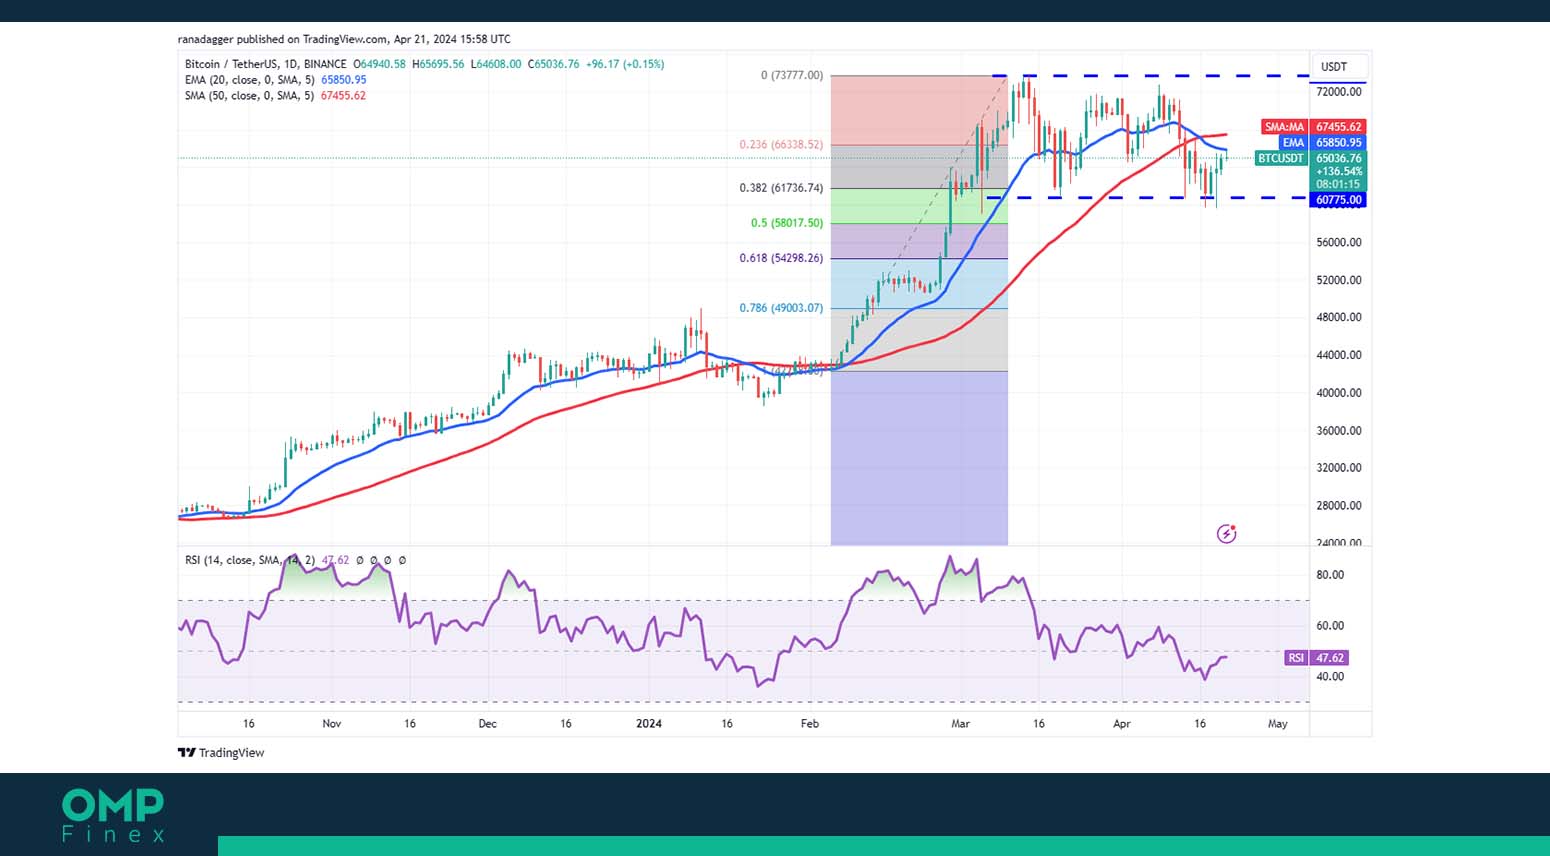The width and height of the screenshot is (1550, 856).
Task: Select the EMA (20, close, 0, SMA, 5) legend
Action: point(250,80)
